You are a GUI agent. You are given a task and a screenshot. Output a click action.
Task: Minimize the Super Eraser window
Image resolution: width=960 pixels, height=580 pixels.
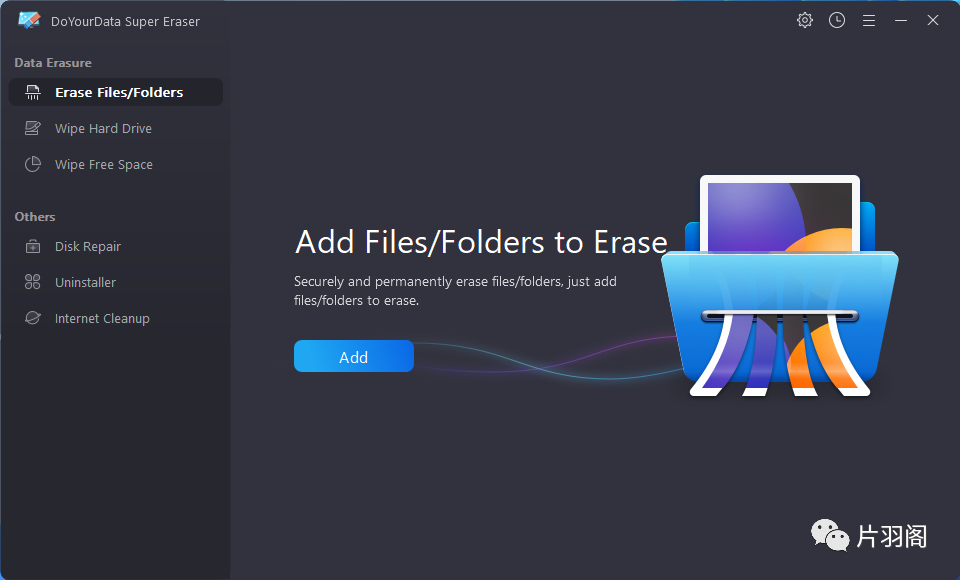point(901,20)
